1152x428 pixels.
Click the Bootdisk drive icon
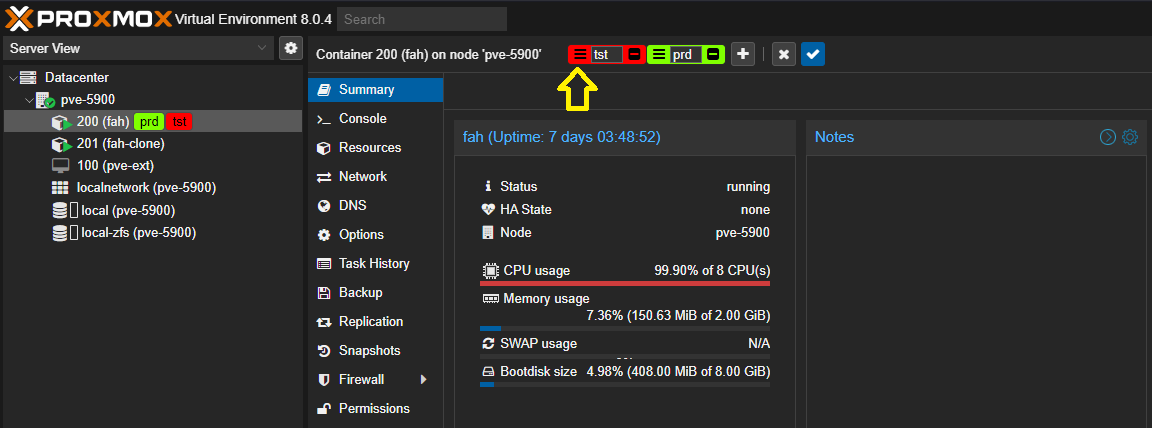click(x=489, y=372)
